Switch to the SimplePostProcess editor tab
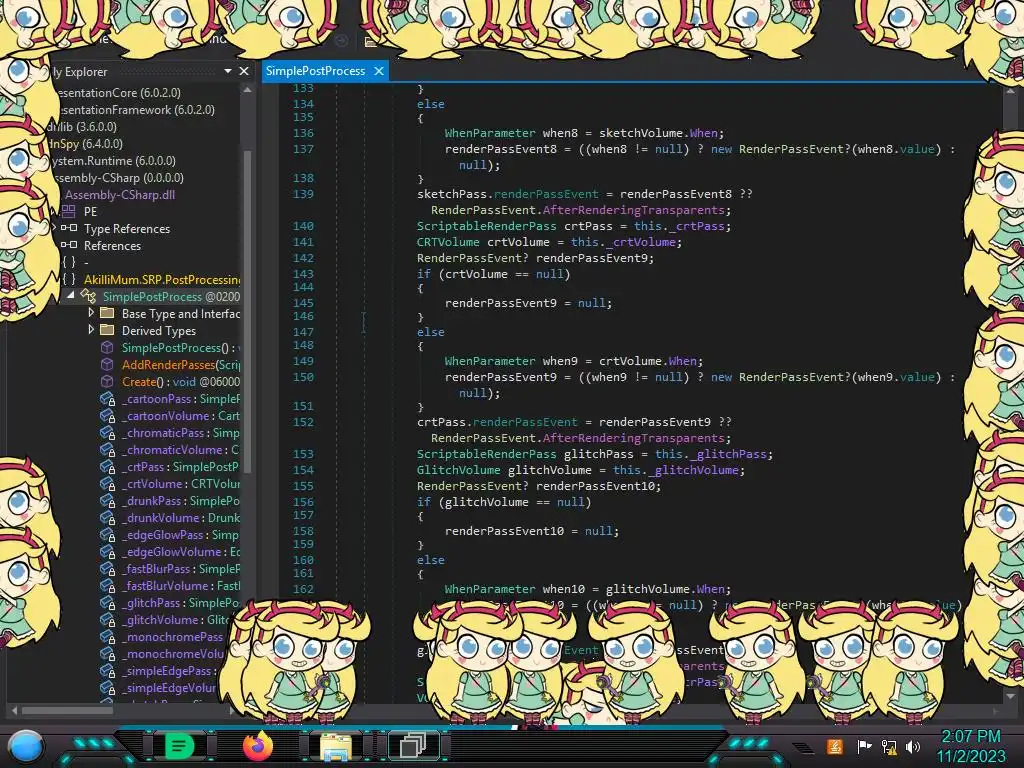Image resolution: width=1024 pixels, height=768 pixels. tap(315, 71)
